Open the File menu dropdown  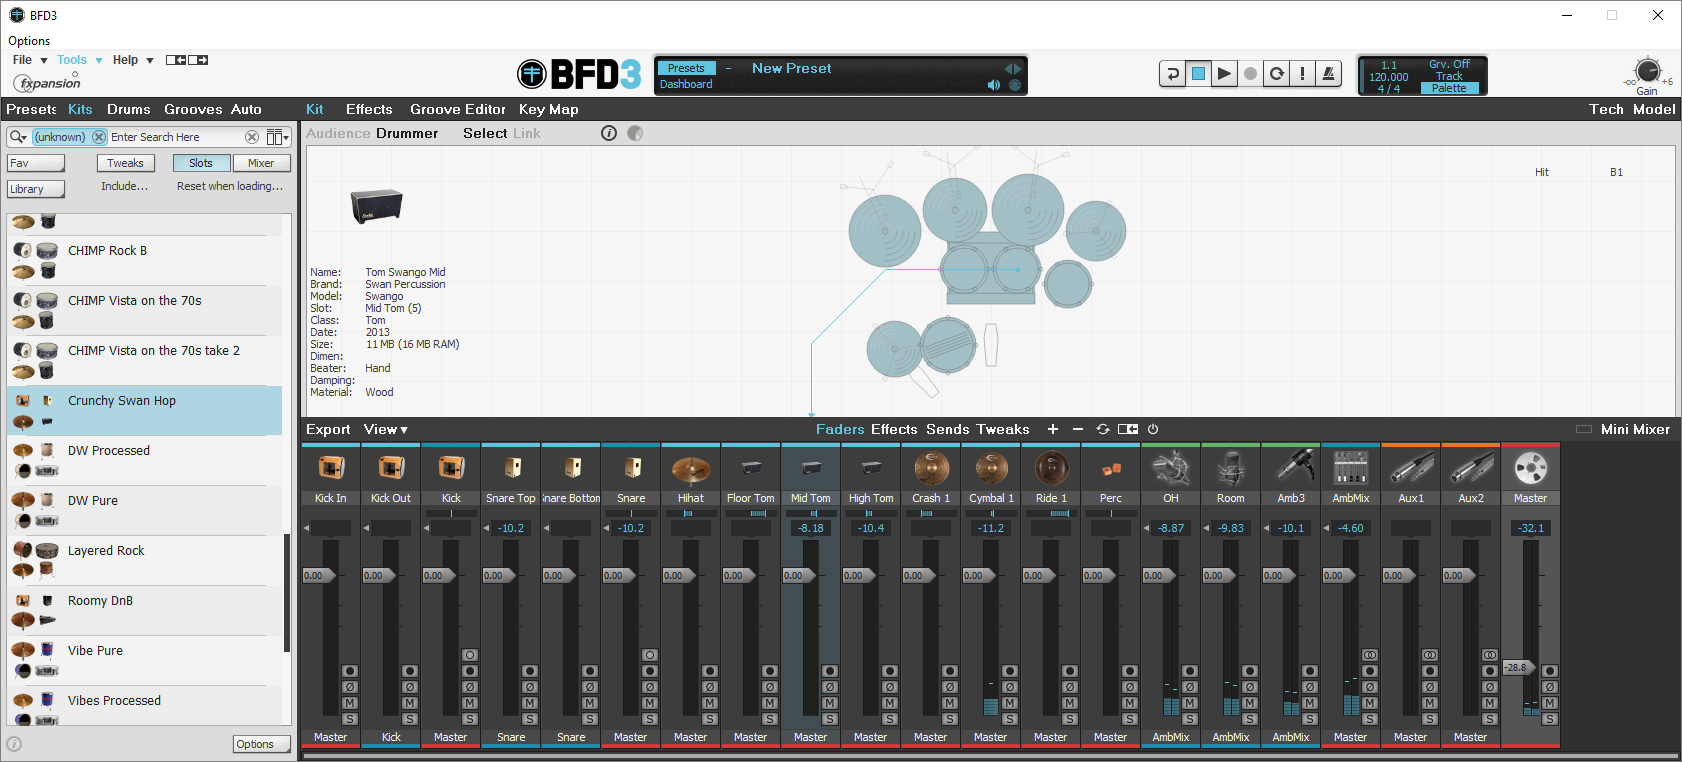pyautogui.click(x=30, y=60)
